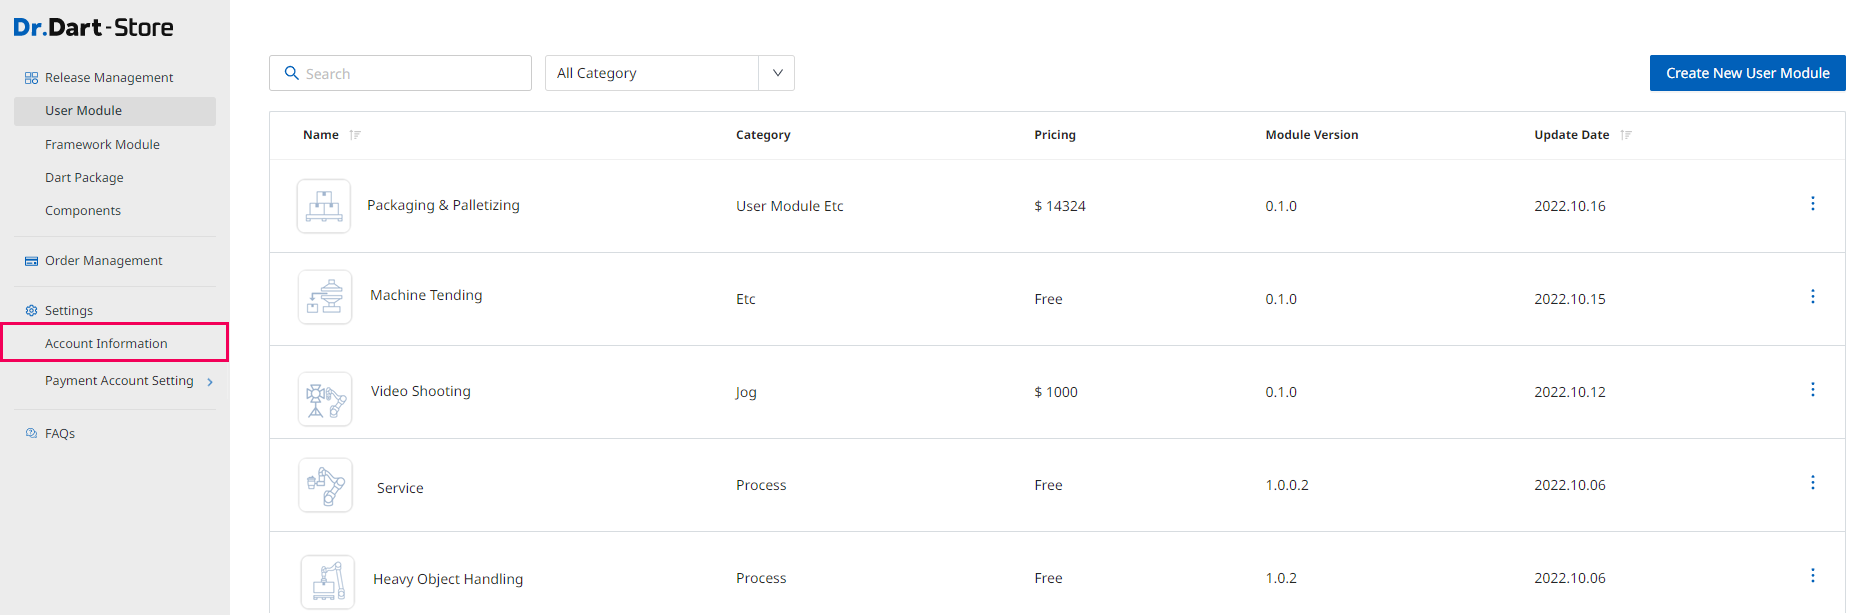Open more options for Machine Tending row
This screenshot has width=1868, height=615.
tap(1812, 297)
